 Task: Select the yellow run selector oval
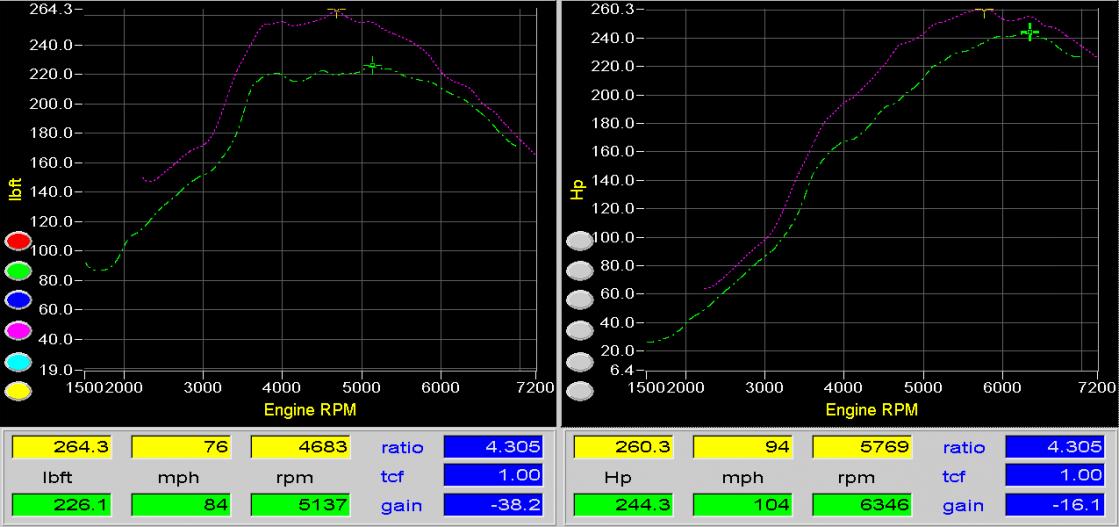(20, 391)
